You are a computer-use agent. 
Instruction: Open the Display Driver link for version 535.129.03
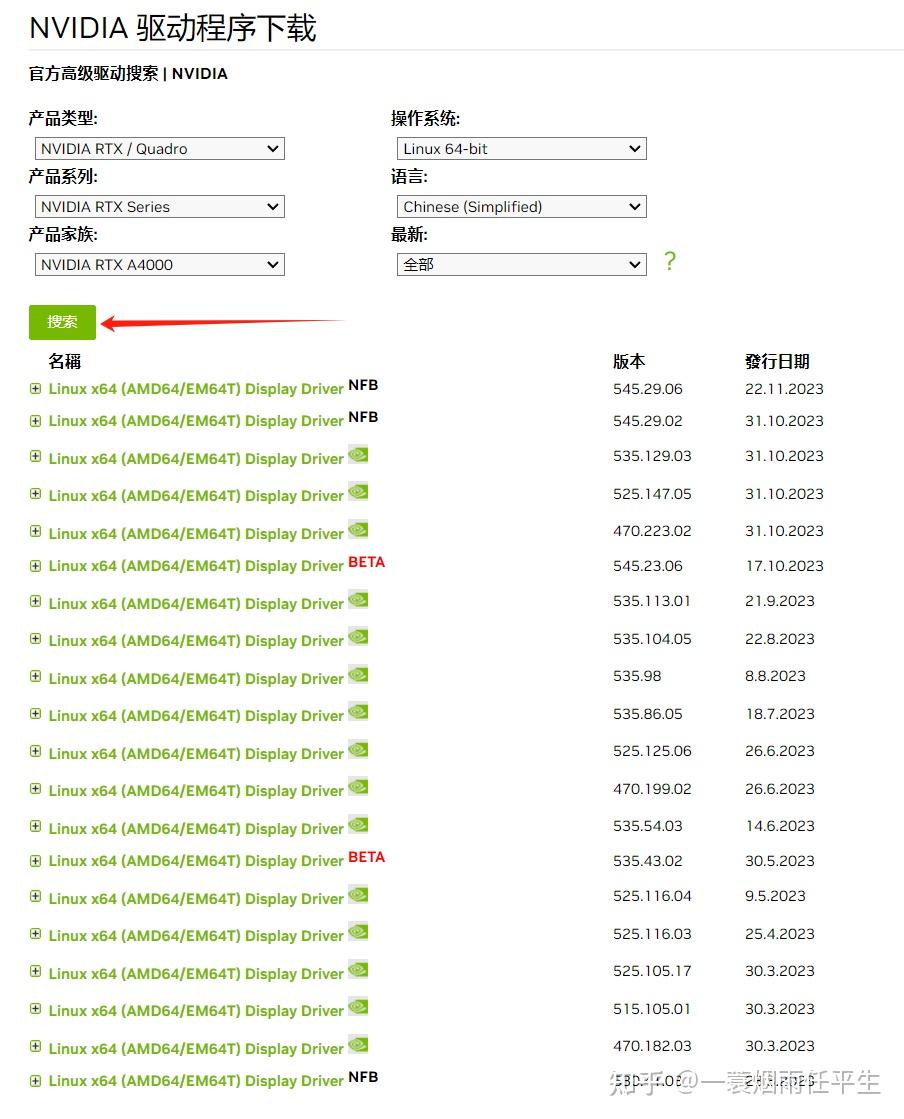click(196, 459)
